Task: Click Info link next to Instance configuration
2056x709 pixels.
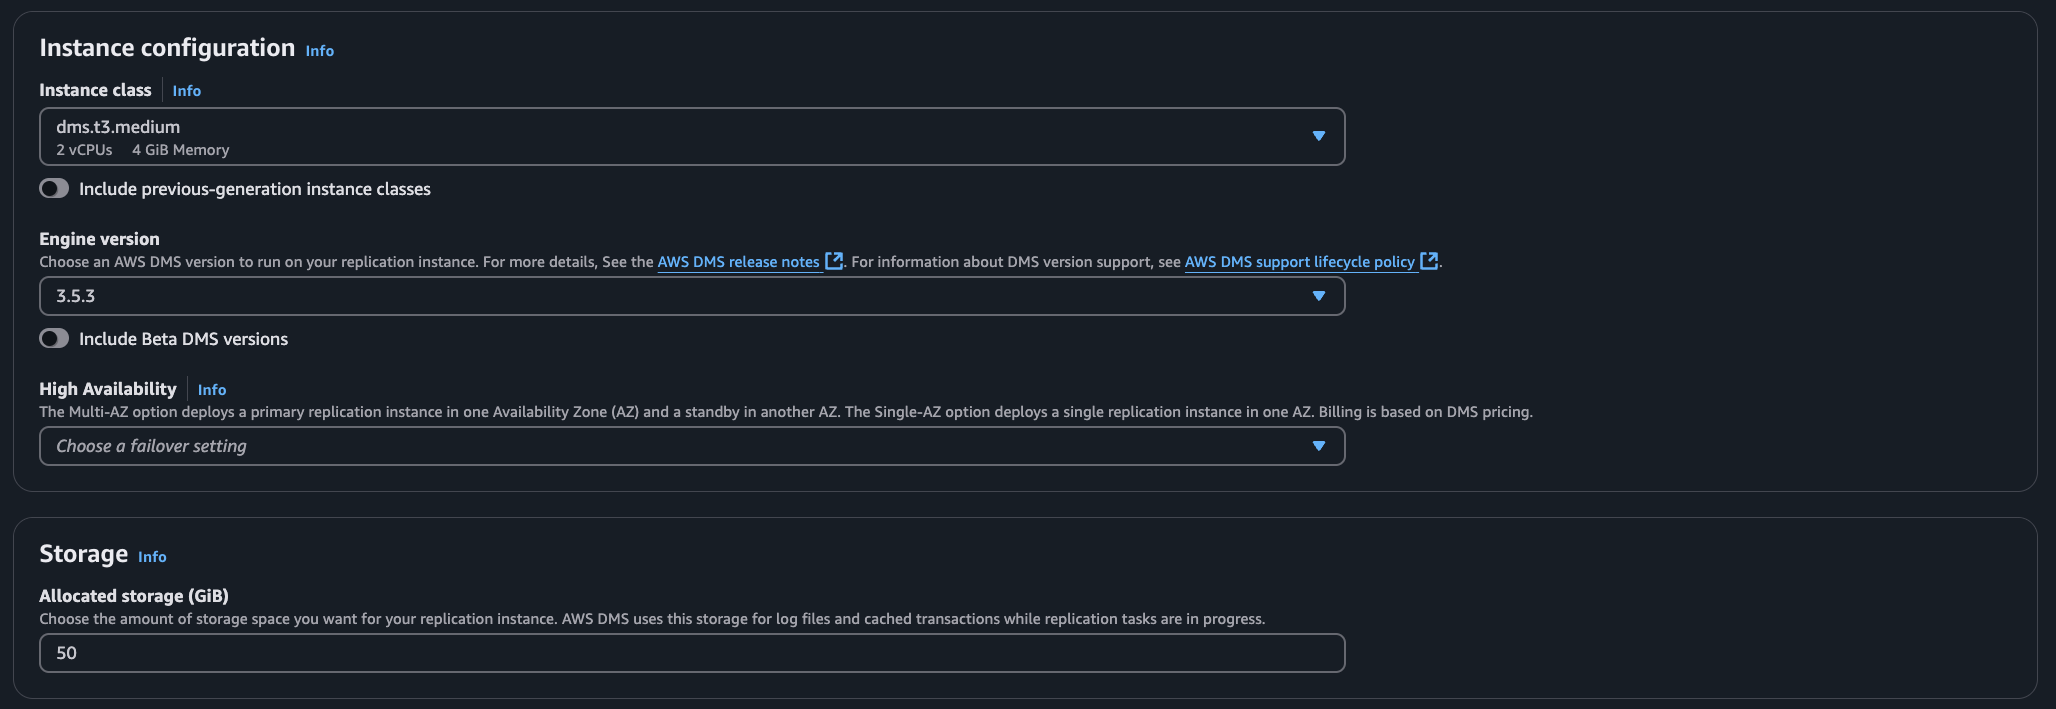Action: pyautogui.click(x=320, y=51)
